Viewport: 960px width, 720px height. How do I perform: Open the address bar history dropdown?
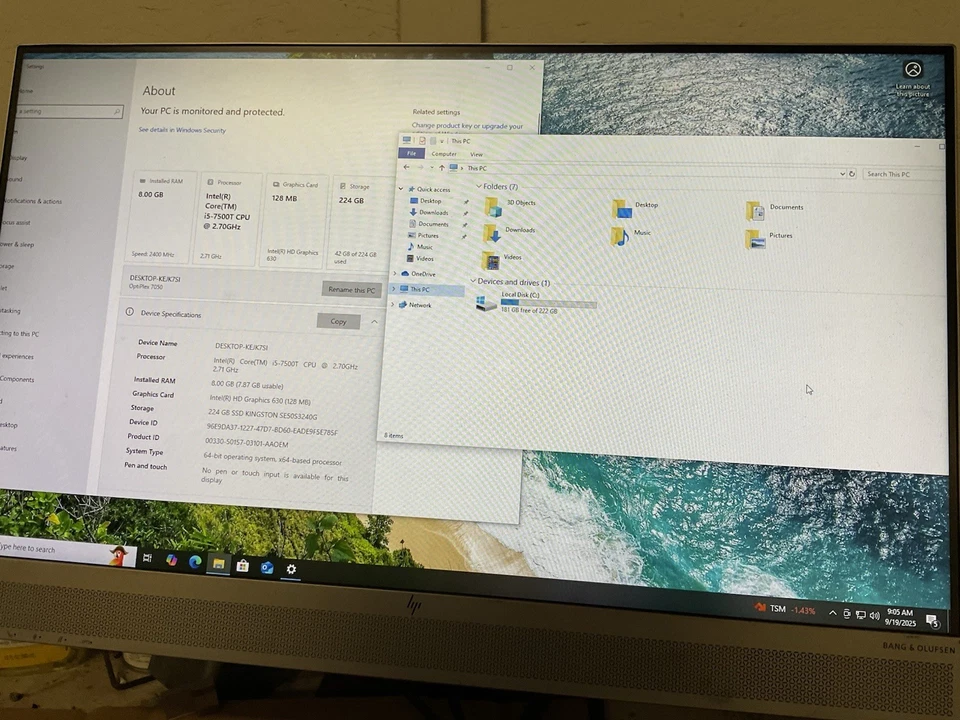843,173
